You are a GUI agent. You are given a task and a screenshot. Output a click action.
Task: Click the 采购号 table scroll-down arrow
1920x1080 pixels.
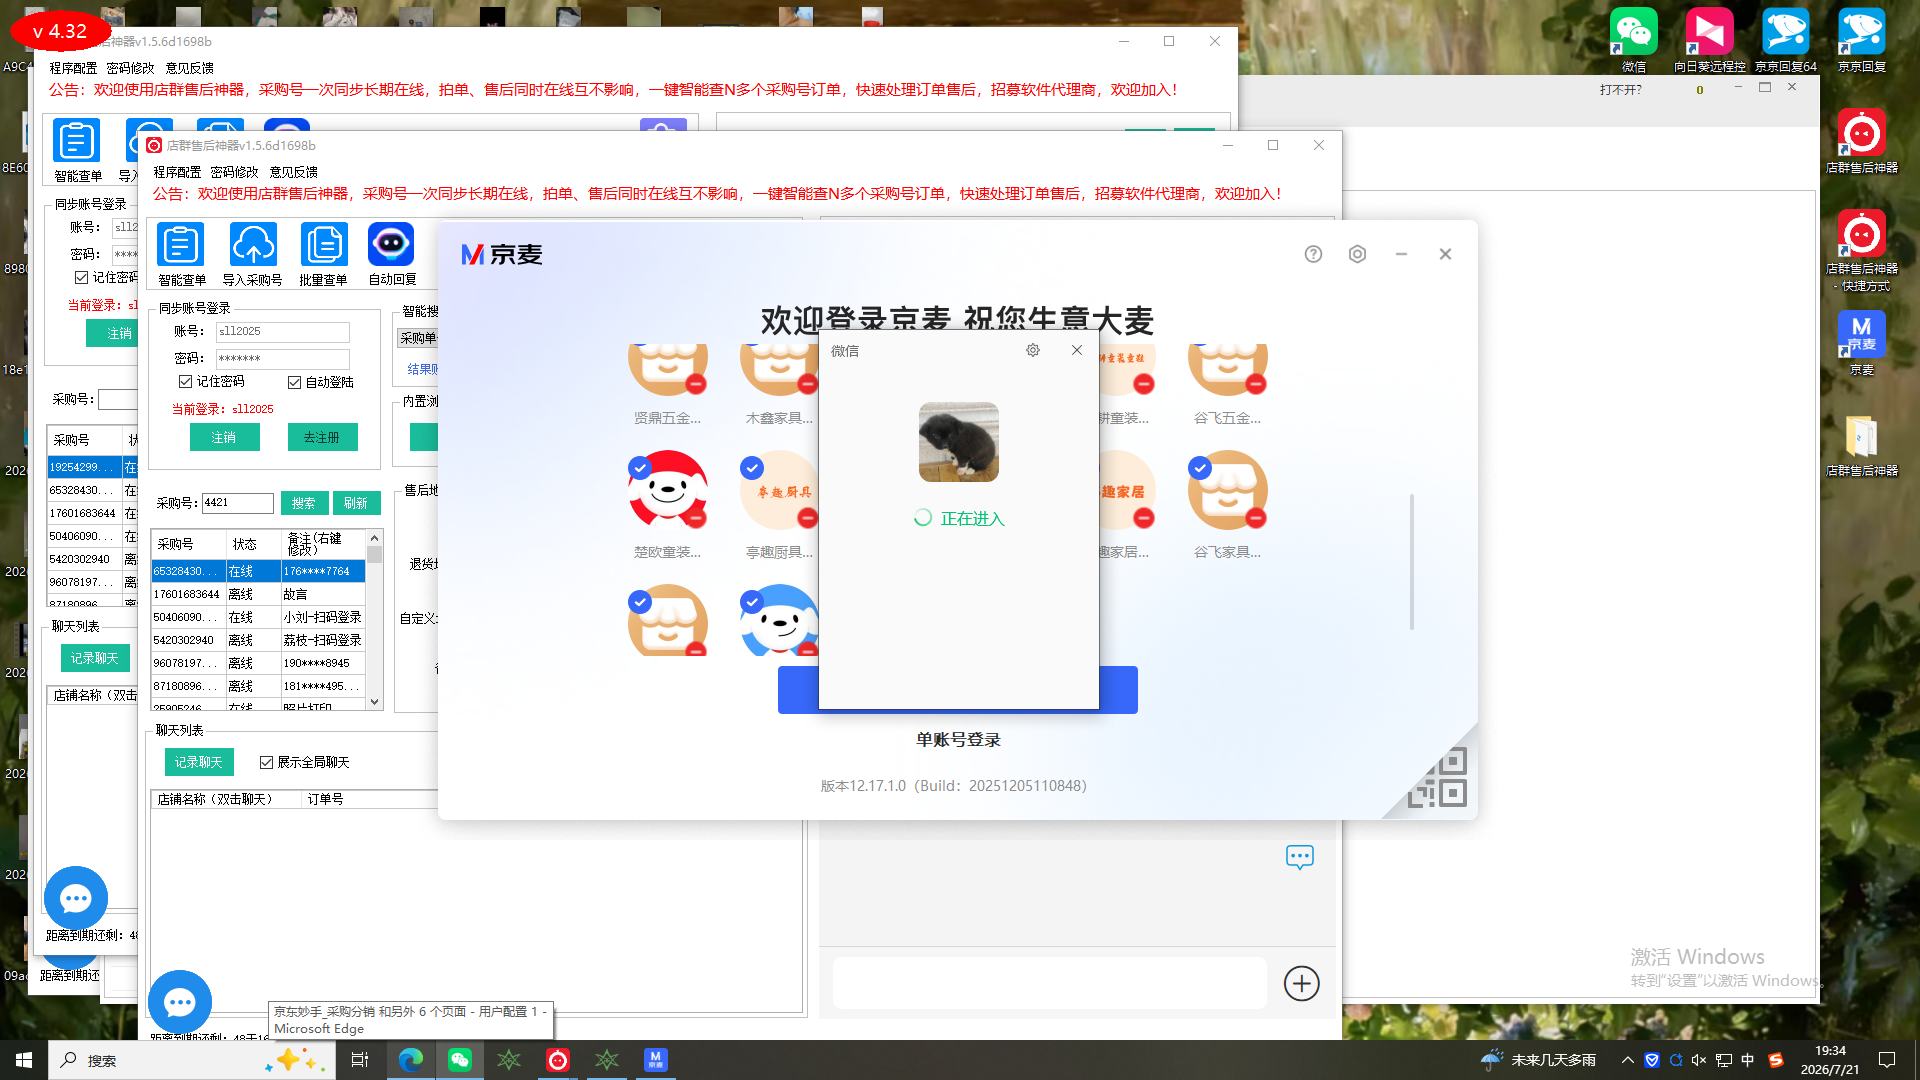375,702
